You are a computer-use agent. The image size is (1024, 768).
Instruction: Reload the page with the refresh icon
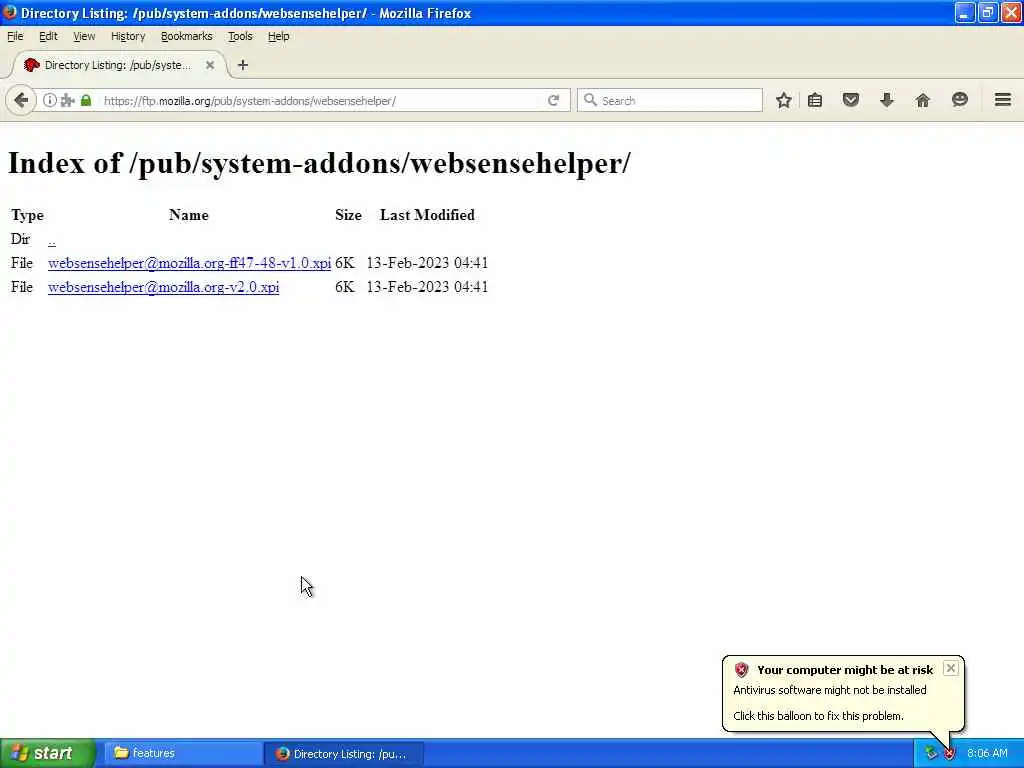click(554, 101)
